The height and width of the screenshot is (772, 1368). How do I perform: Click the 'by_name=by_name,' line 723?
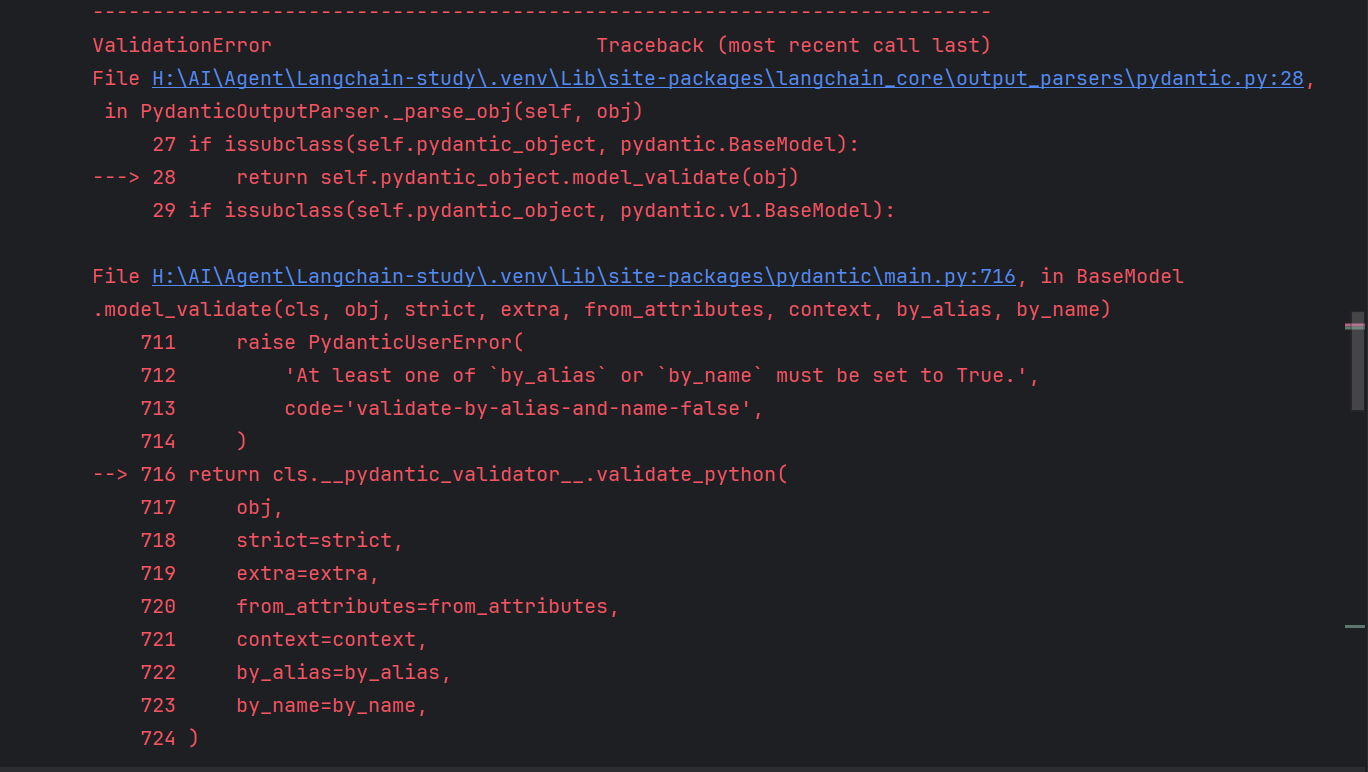[x=332, y=705]
